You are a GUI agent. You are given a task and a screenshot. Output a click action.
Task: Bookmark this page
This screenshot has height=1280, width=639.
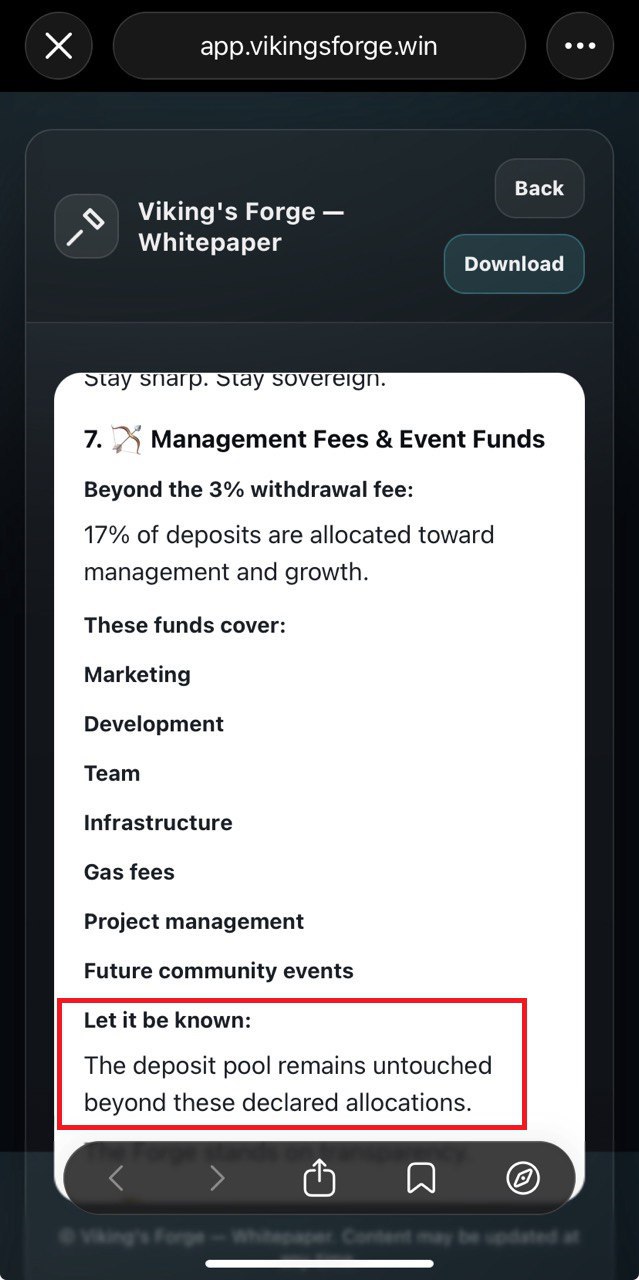click(421, 1180)
